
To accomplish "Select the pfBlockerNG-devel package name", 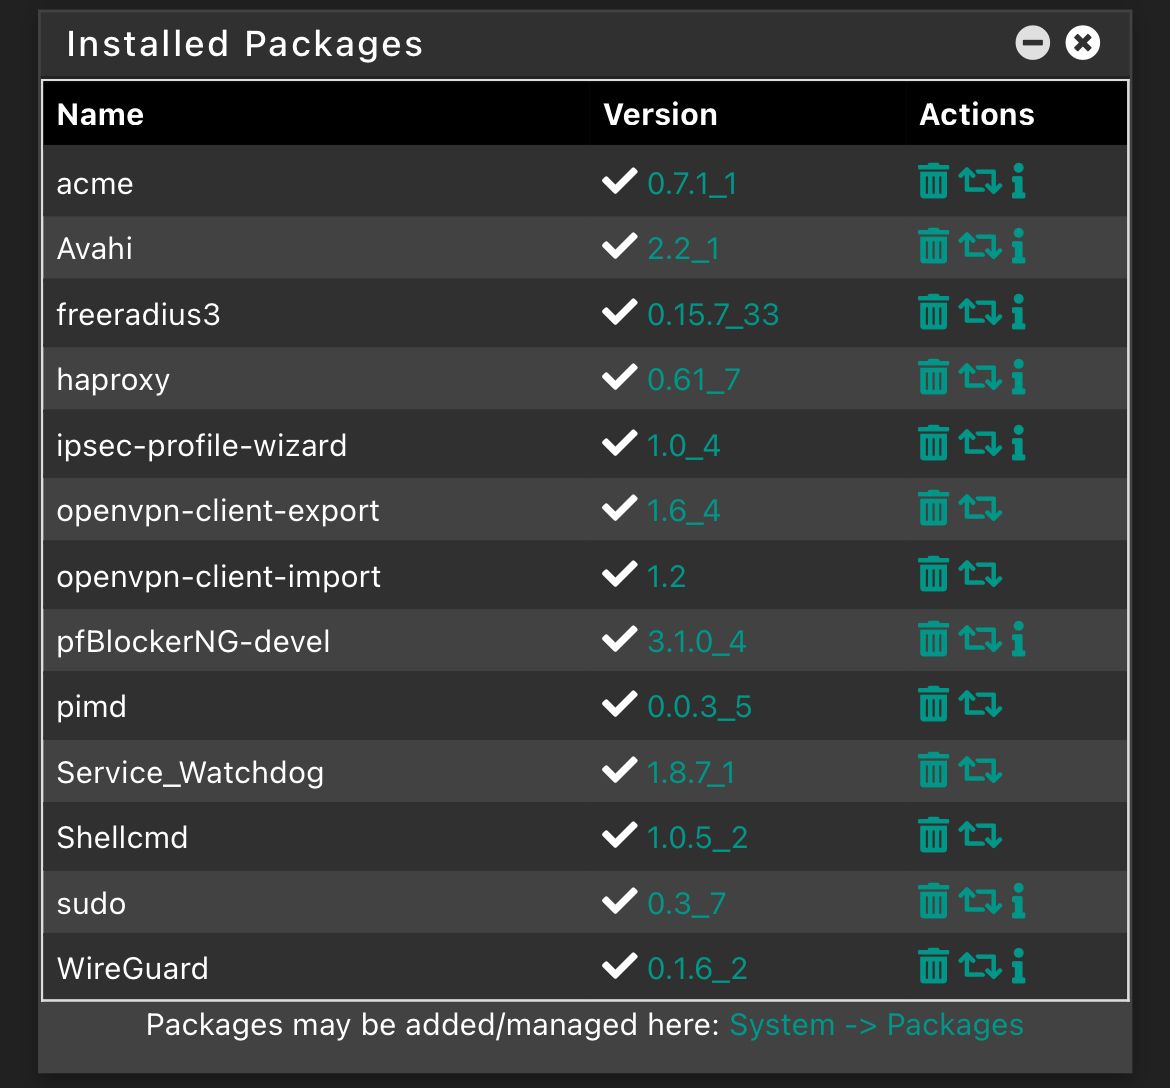I will pos(193,642).
